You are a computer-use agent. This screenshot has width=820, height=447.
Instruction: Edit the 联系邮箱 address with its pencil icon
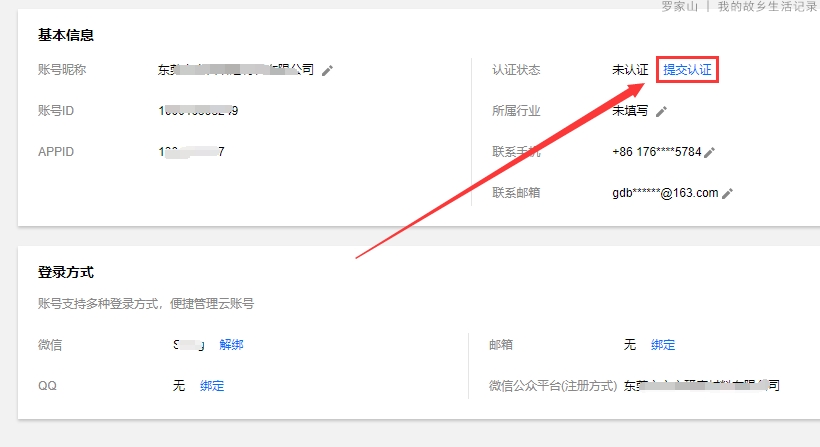pos(727,193)
